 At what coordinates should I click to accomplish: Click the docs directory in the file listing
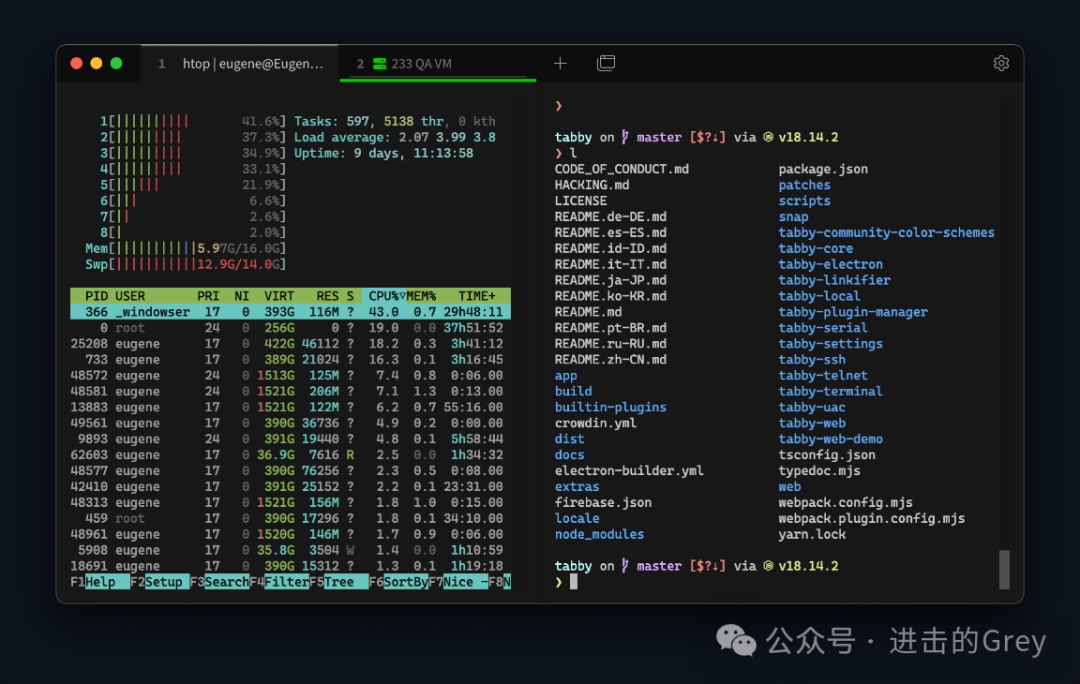click(x=569, y=454)
